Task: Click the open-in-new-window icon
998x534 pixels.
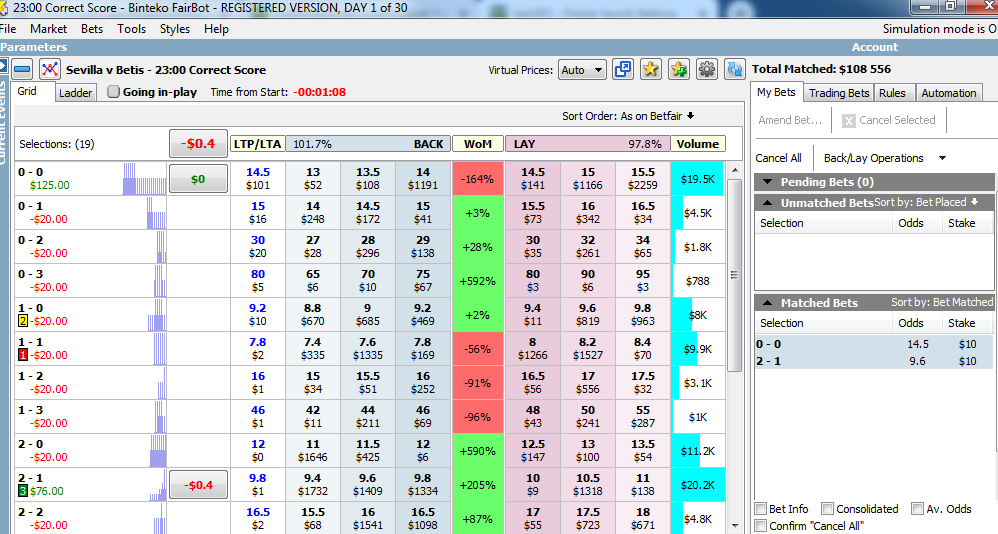Action: click(x=622, y=69)
